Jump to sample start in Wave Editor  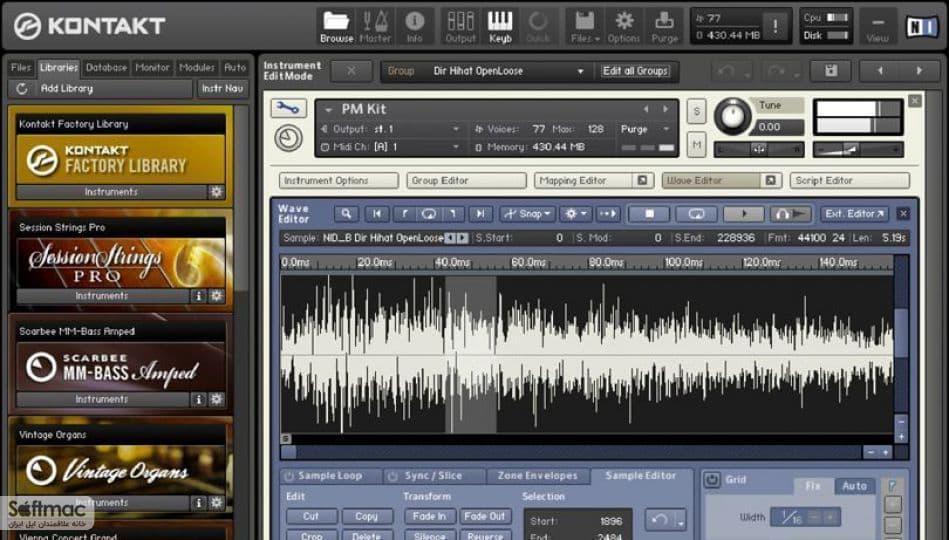coord(376,214)
